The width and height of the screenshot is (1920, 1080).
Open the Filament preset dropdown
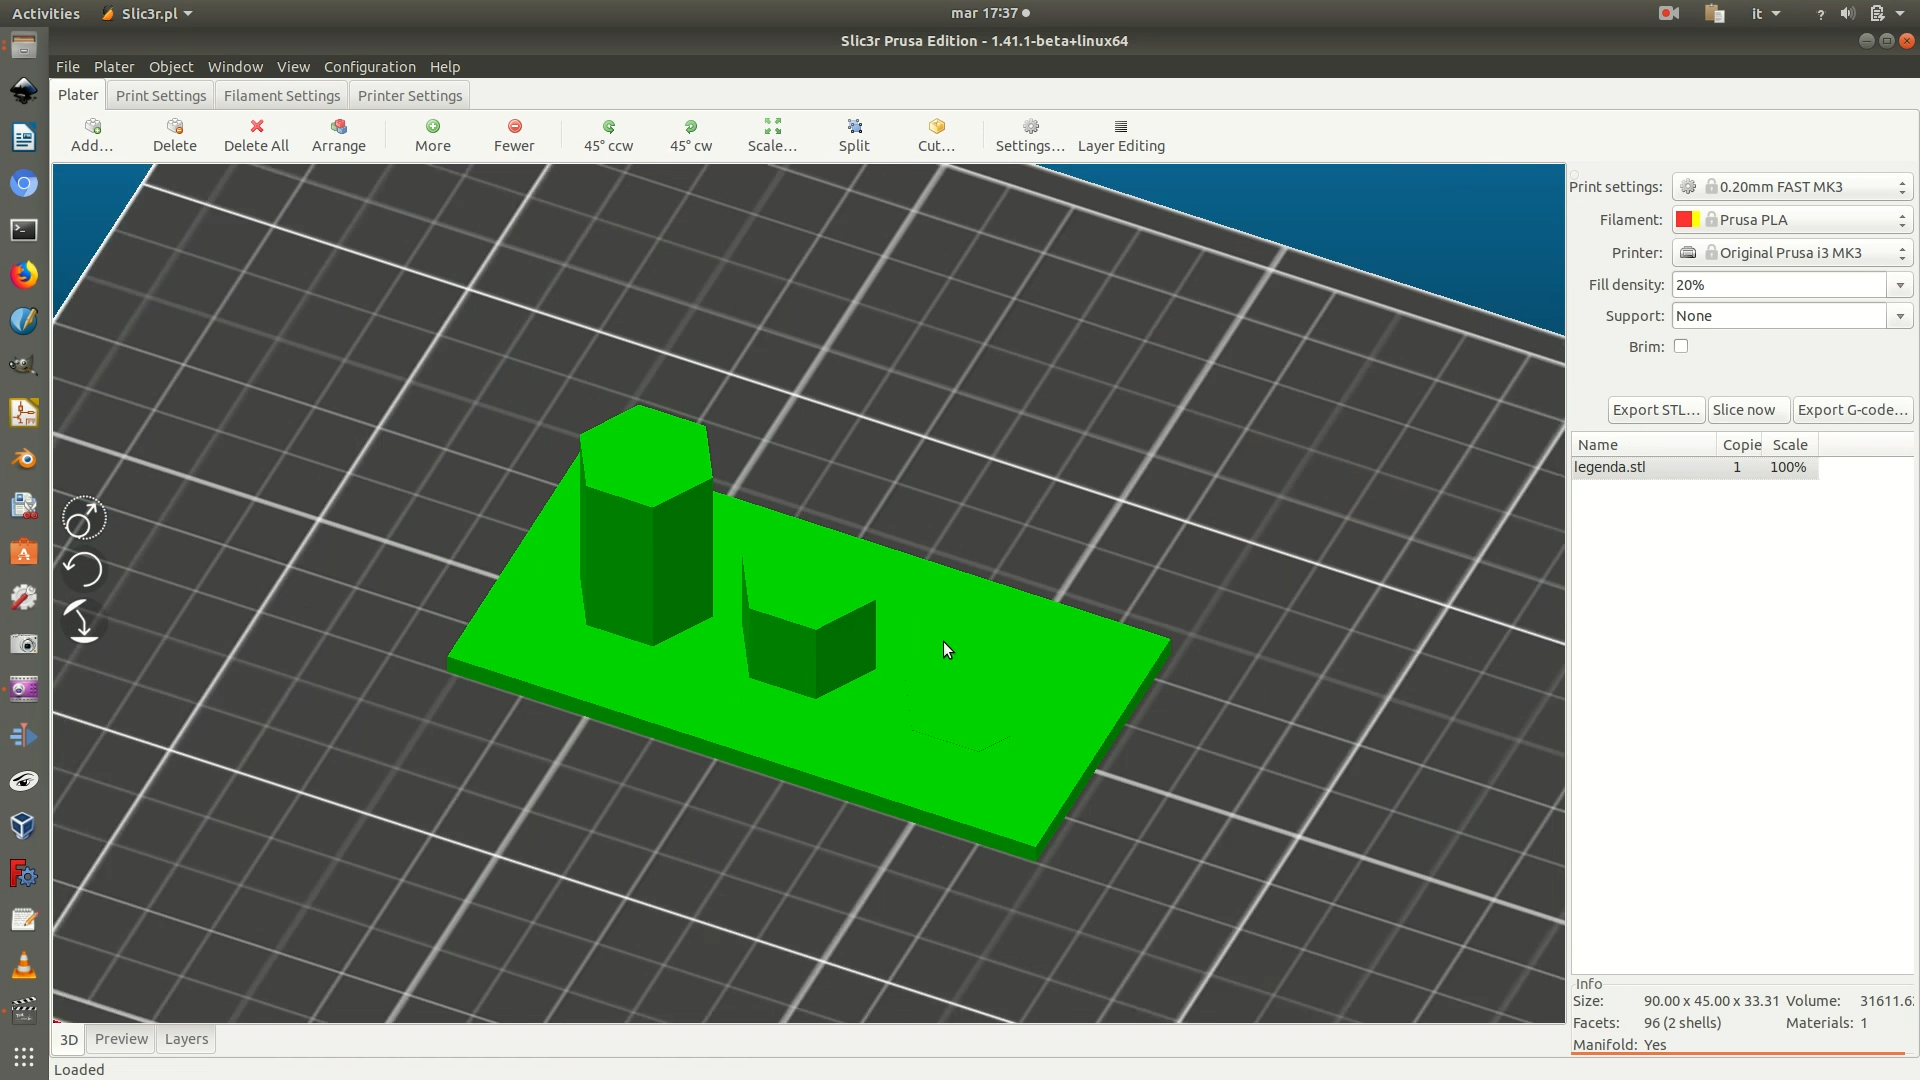pyautogui.click(x=1792, y=220)
